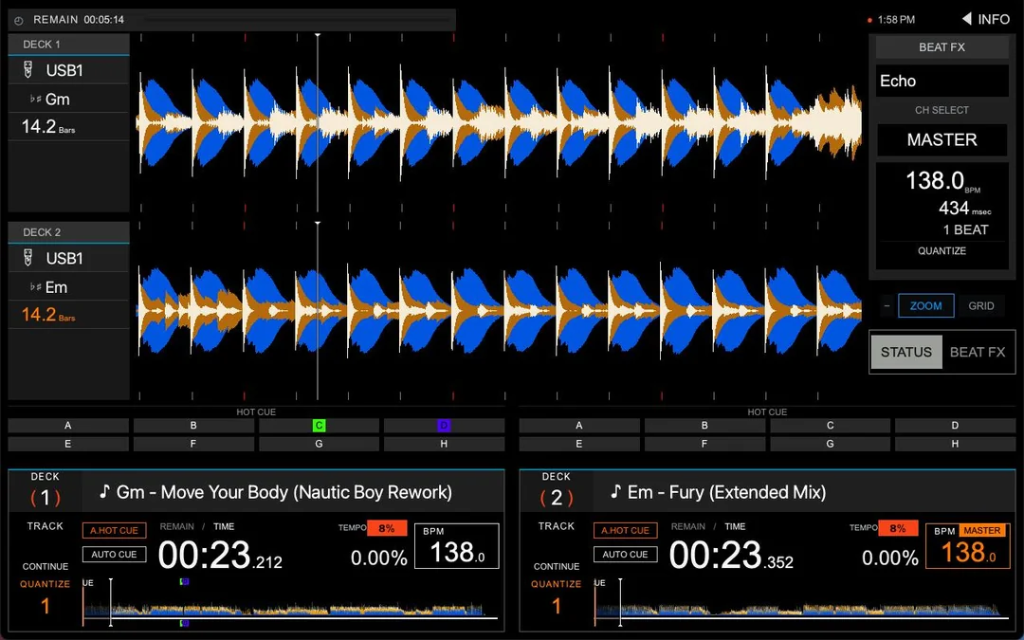
Task: Click the music note icon on Deck 2 title
Action: (x=615, y=491)
